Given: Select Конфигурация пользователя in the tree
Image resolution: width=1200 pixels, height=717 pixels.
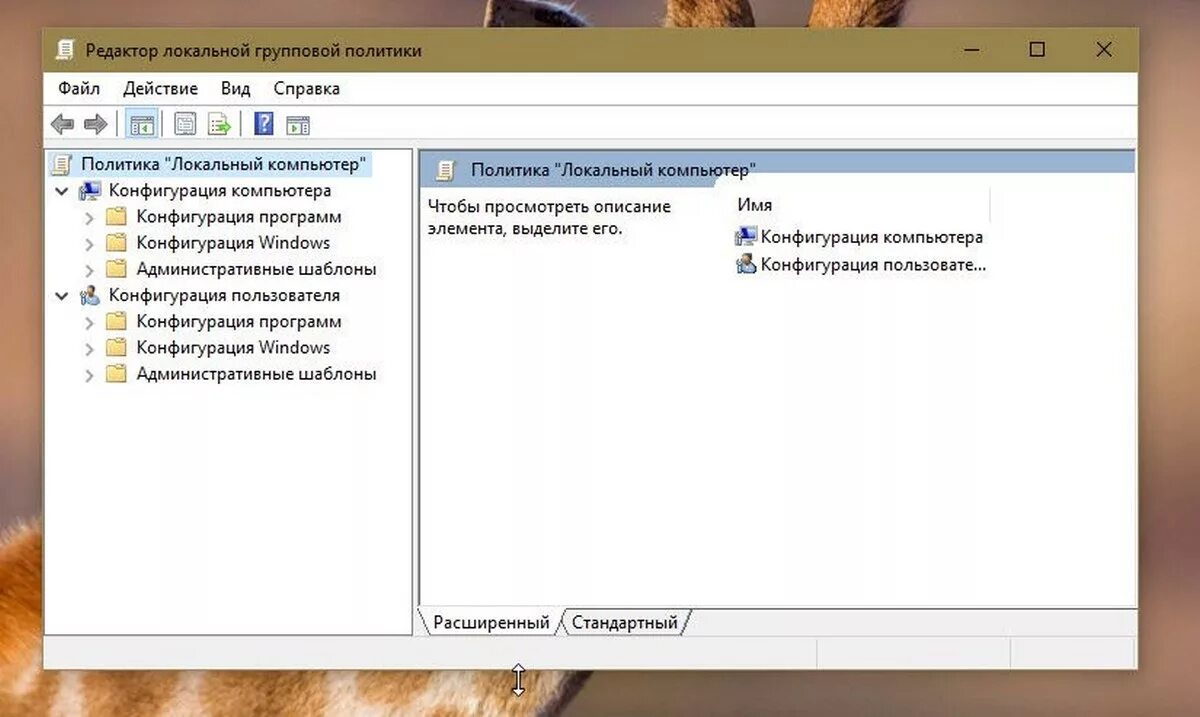Looking at the screenshot, I should [x=224, y=295].
